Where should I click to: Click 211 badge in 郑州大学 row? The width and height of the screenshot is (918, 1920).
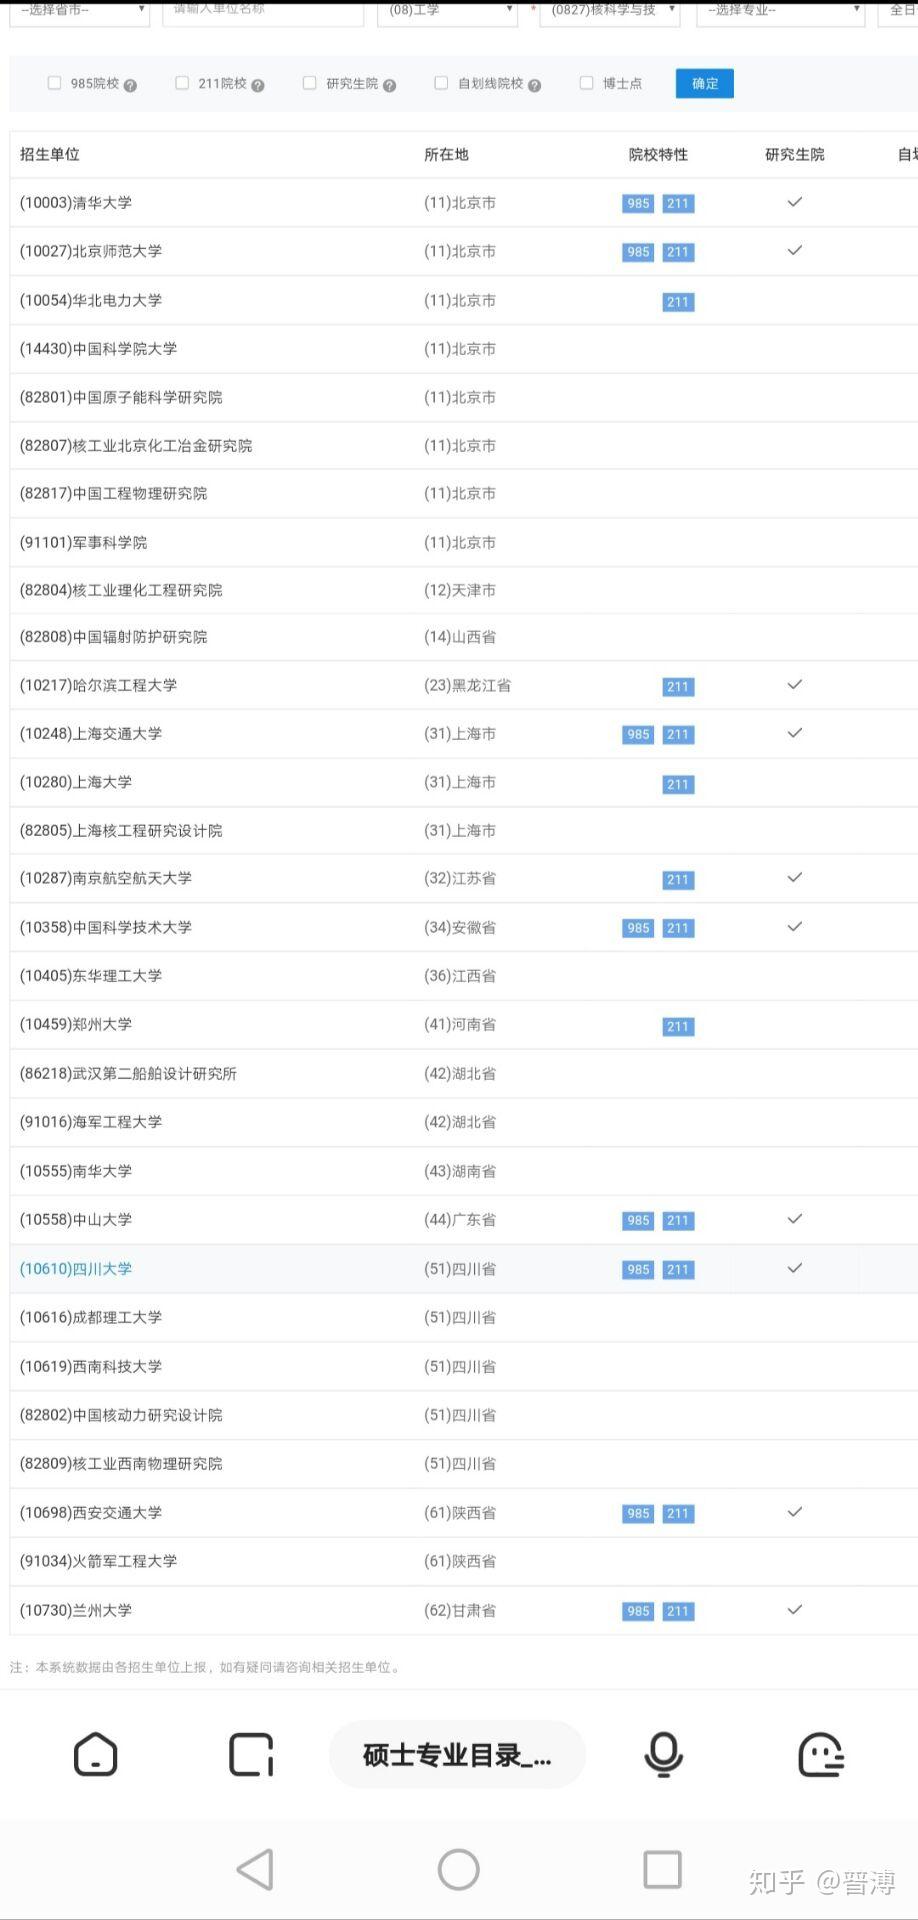coord(678,1026)
